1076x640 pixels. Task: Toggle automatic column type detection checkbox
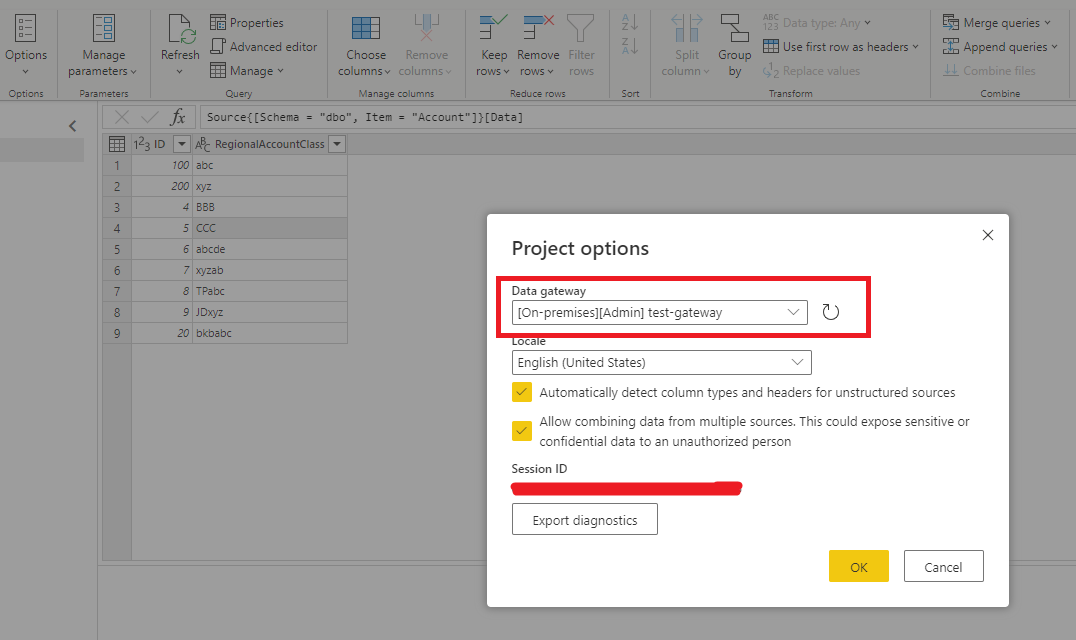[x=522, y=392]
